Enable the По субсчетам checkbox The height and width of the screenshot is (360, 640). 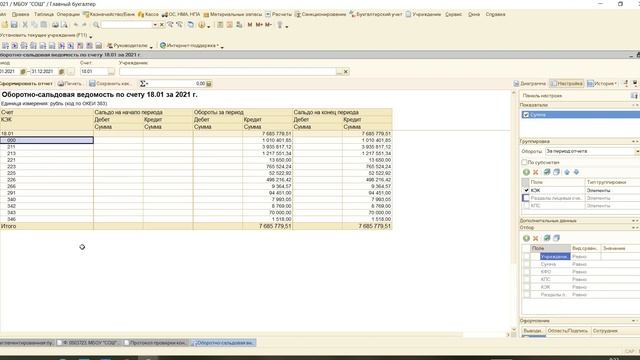[x=524, y=162]
